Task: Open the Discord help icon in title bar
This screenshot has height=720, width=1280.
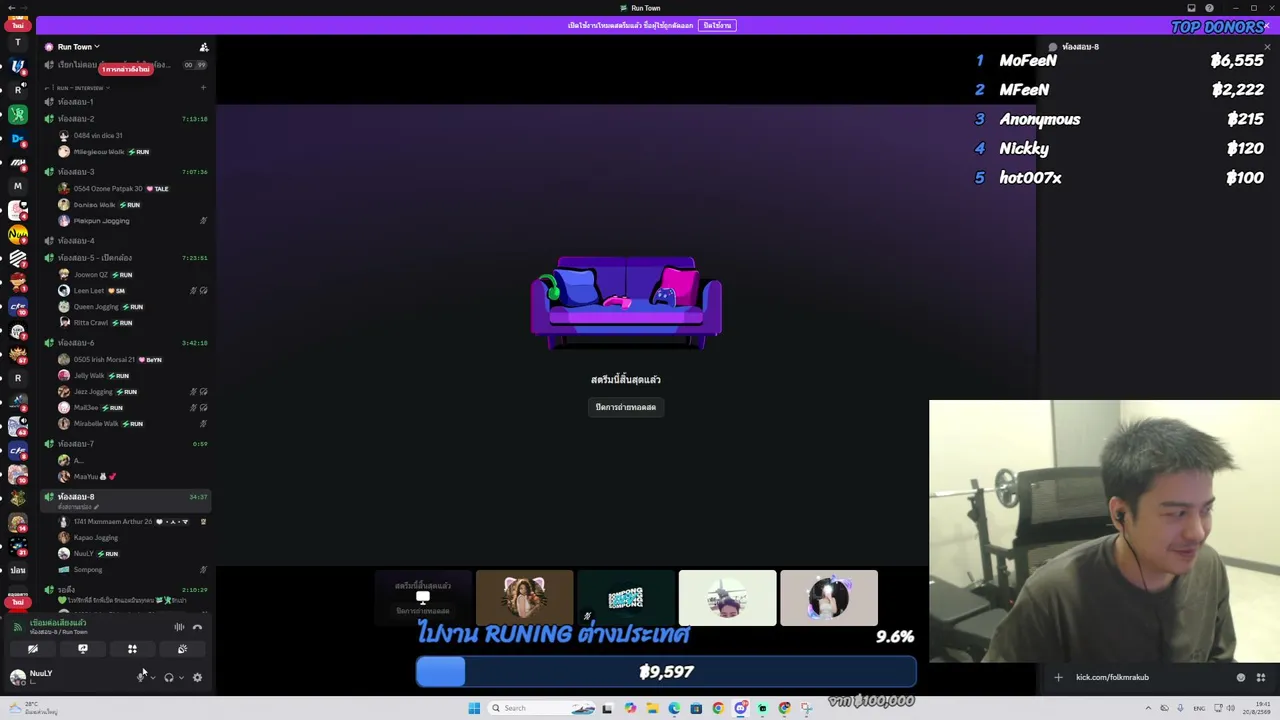Action: click(1209, 8)
